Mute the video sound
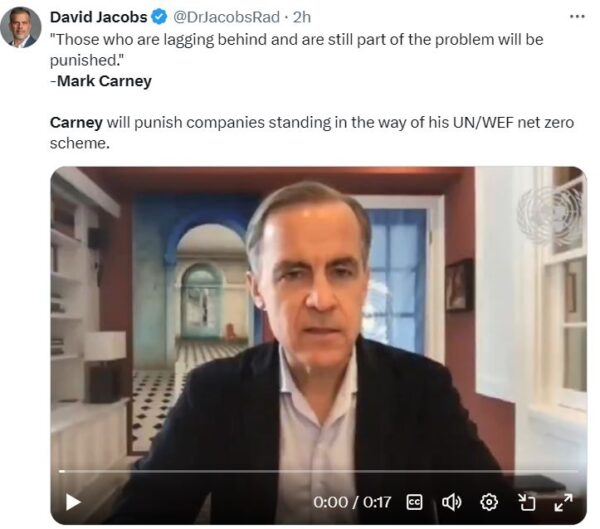The width and height of the screenshot is (600, 529). pyautogui.click(x=452, y=502)
